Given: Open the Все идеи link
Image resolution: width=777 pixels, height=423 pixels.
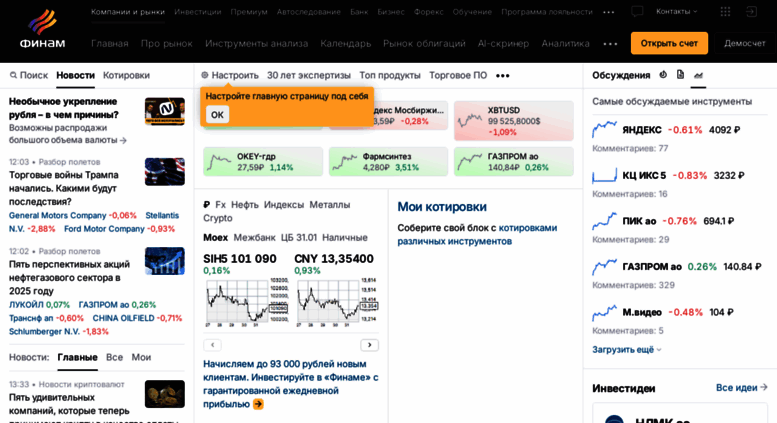Looking at the screenshot, I should [741, 388].
